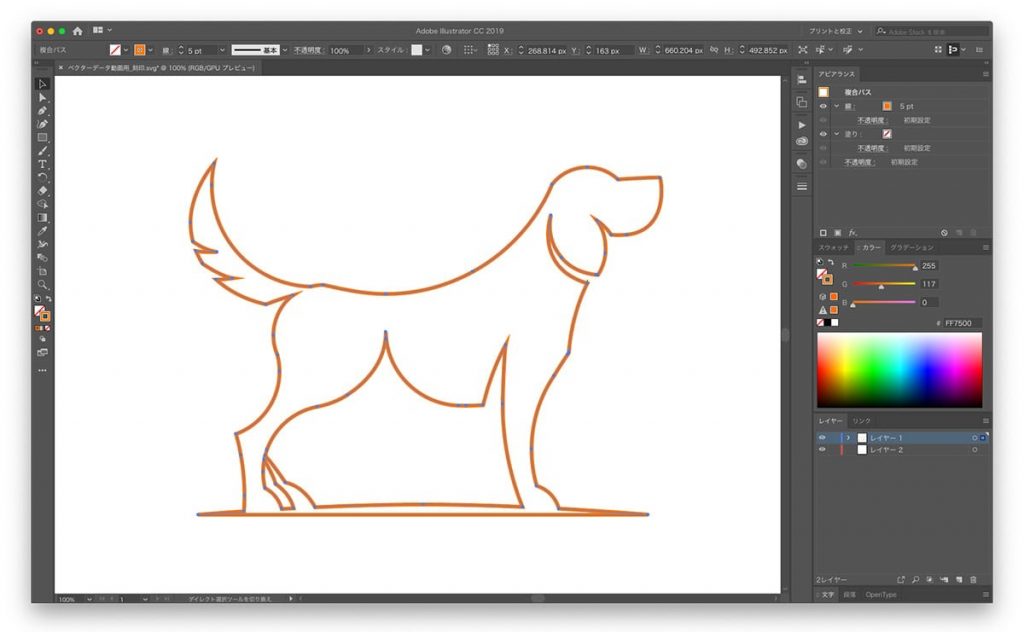The height and width of the screenshot is (632, 1024).
Task: Click the G channel color slider
Action: pyautogui.click(x=882, y=284)
